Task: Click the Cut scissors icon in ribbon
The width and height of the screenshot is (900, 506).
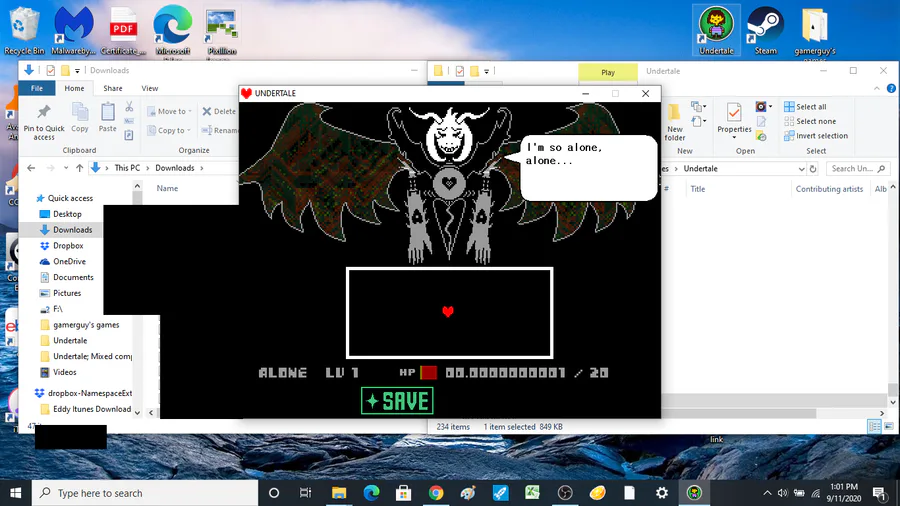Action: click(129, 107)
